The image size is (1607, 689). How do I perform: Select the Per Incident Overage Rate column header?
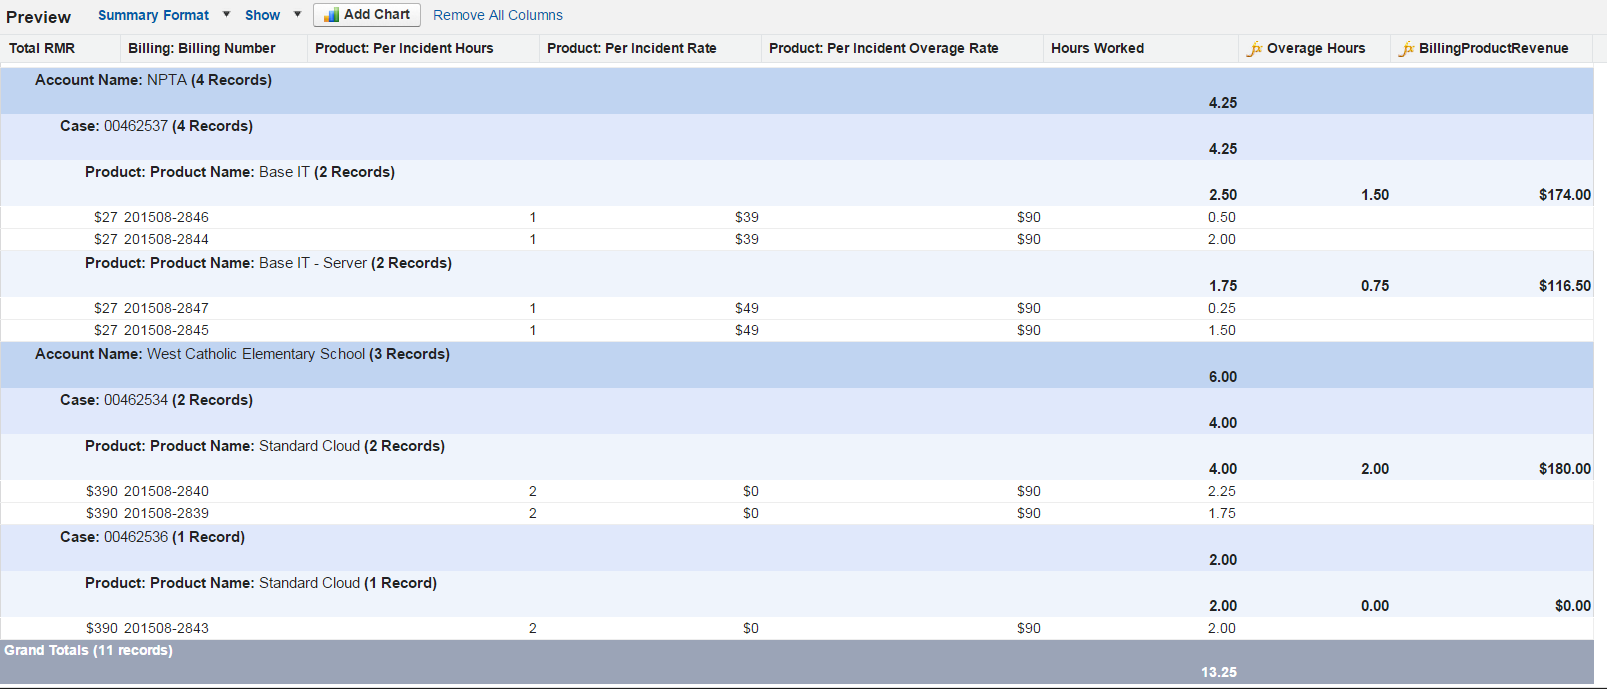pyautogui.click(x=883, y=48)
